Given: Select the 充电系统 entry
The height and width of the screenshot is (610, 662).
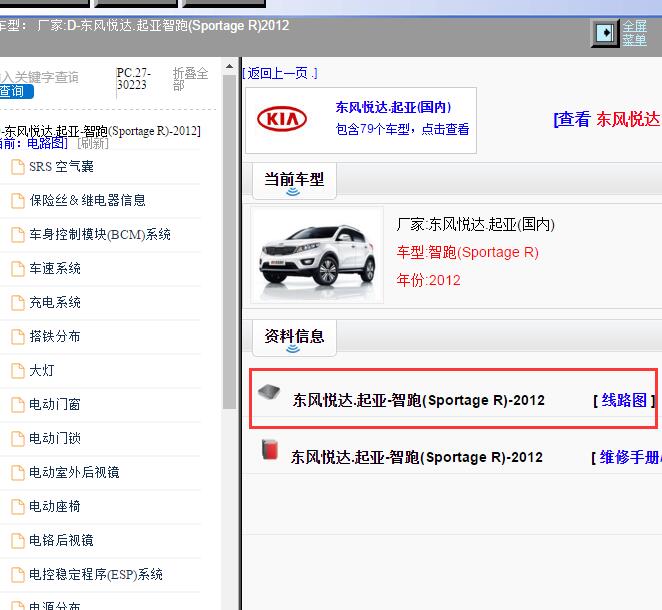Looking at the screenshot, I should [55, 303].
